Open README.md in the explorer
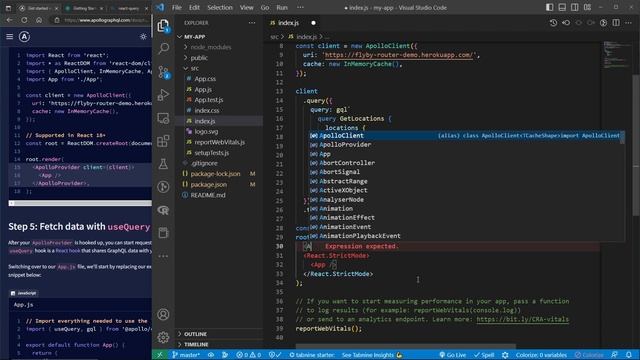 point(219,195)
